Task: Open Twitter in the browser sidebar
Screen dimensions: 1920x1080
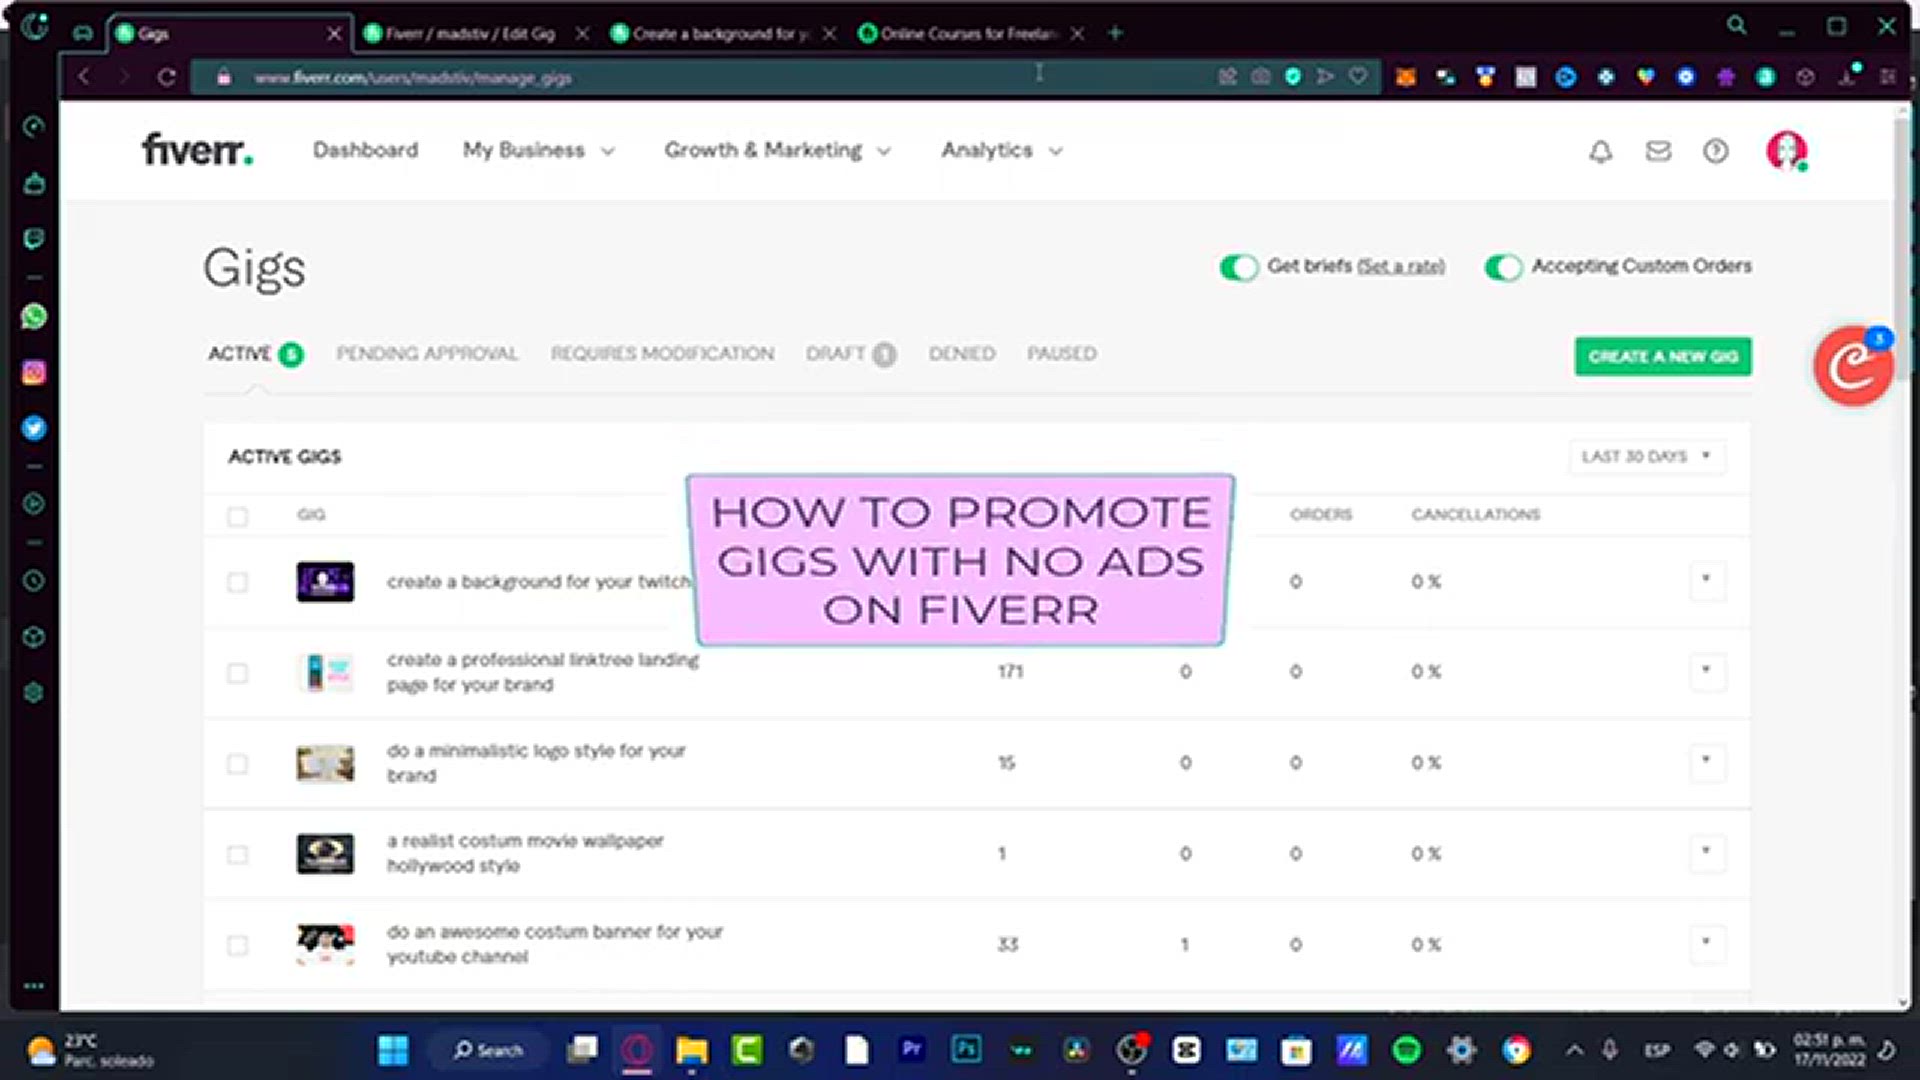Action: click(x=34, y=428)
